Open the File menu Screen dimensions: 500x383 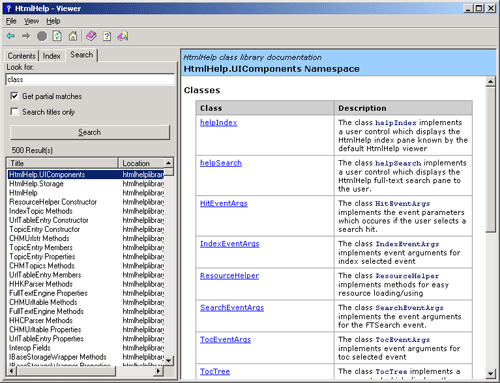click(11, 21)
